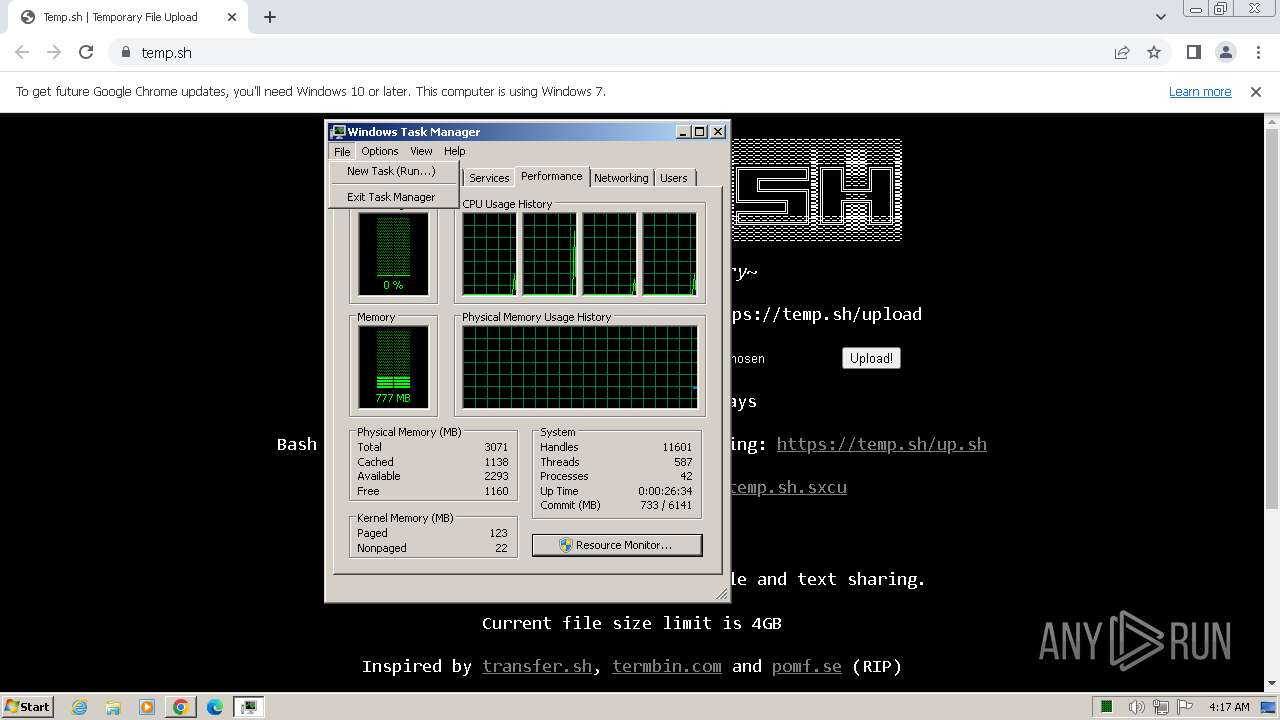This screenshot has height=720, width=1280.
Task: Open the Action Center flag icon
Action: 1185,707
